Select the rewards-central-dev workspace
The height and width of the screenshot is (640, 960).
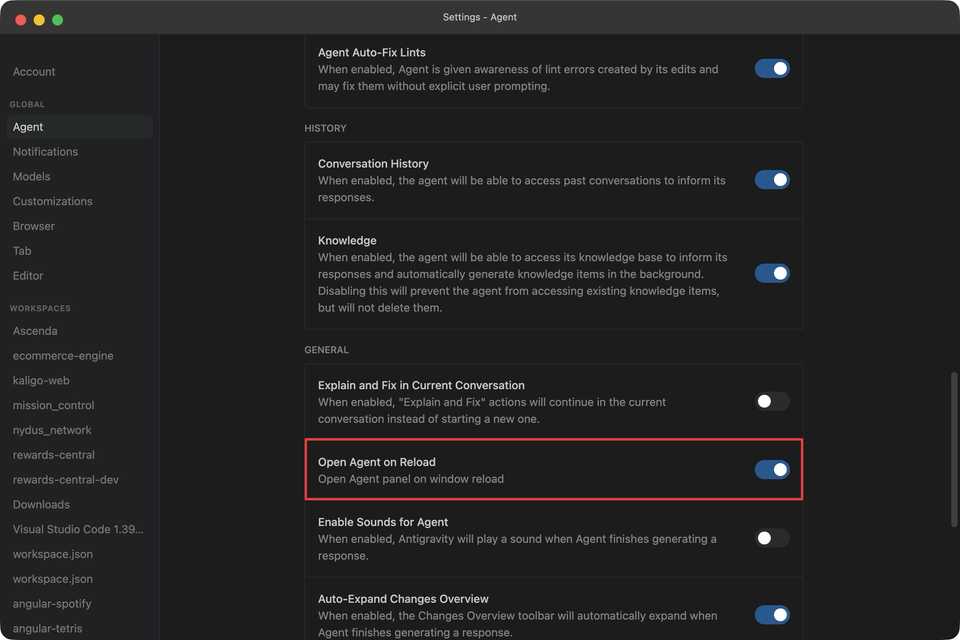pyautogui.click(x=63, y=479)
